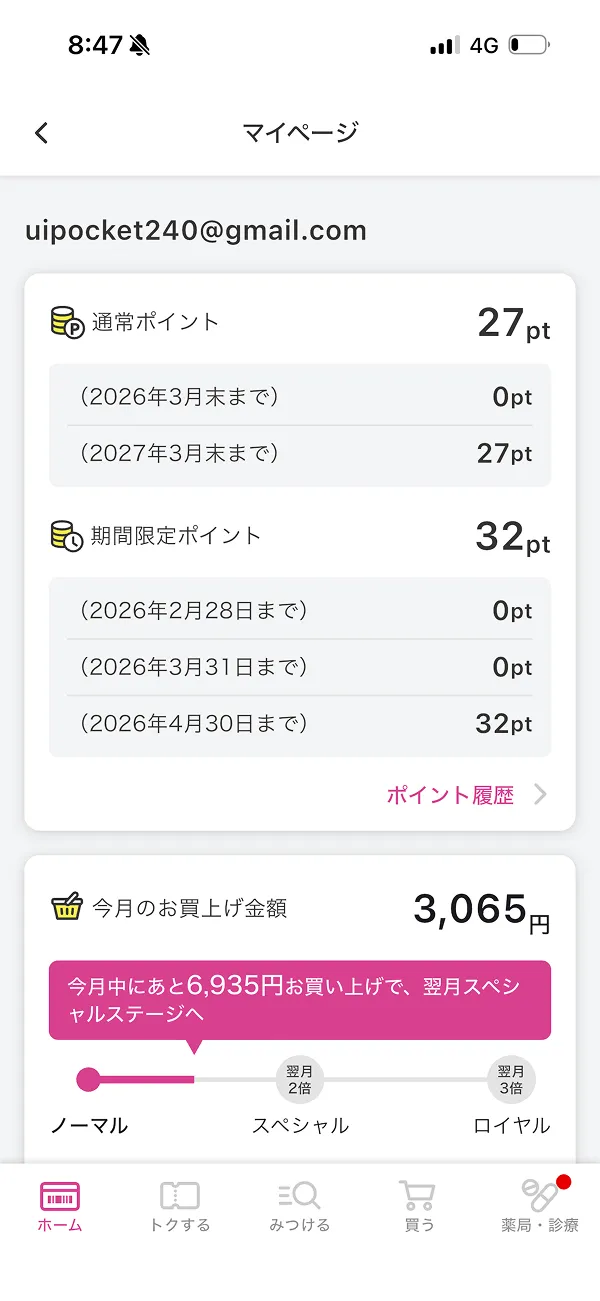The width and height of the screenshot is (600, 1301).
Task: Open ポイント履歴 via its chevron arrow
Action: point(540,794)
